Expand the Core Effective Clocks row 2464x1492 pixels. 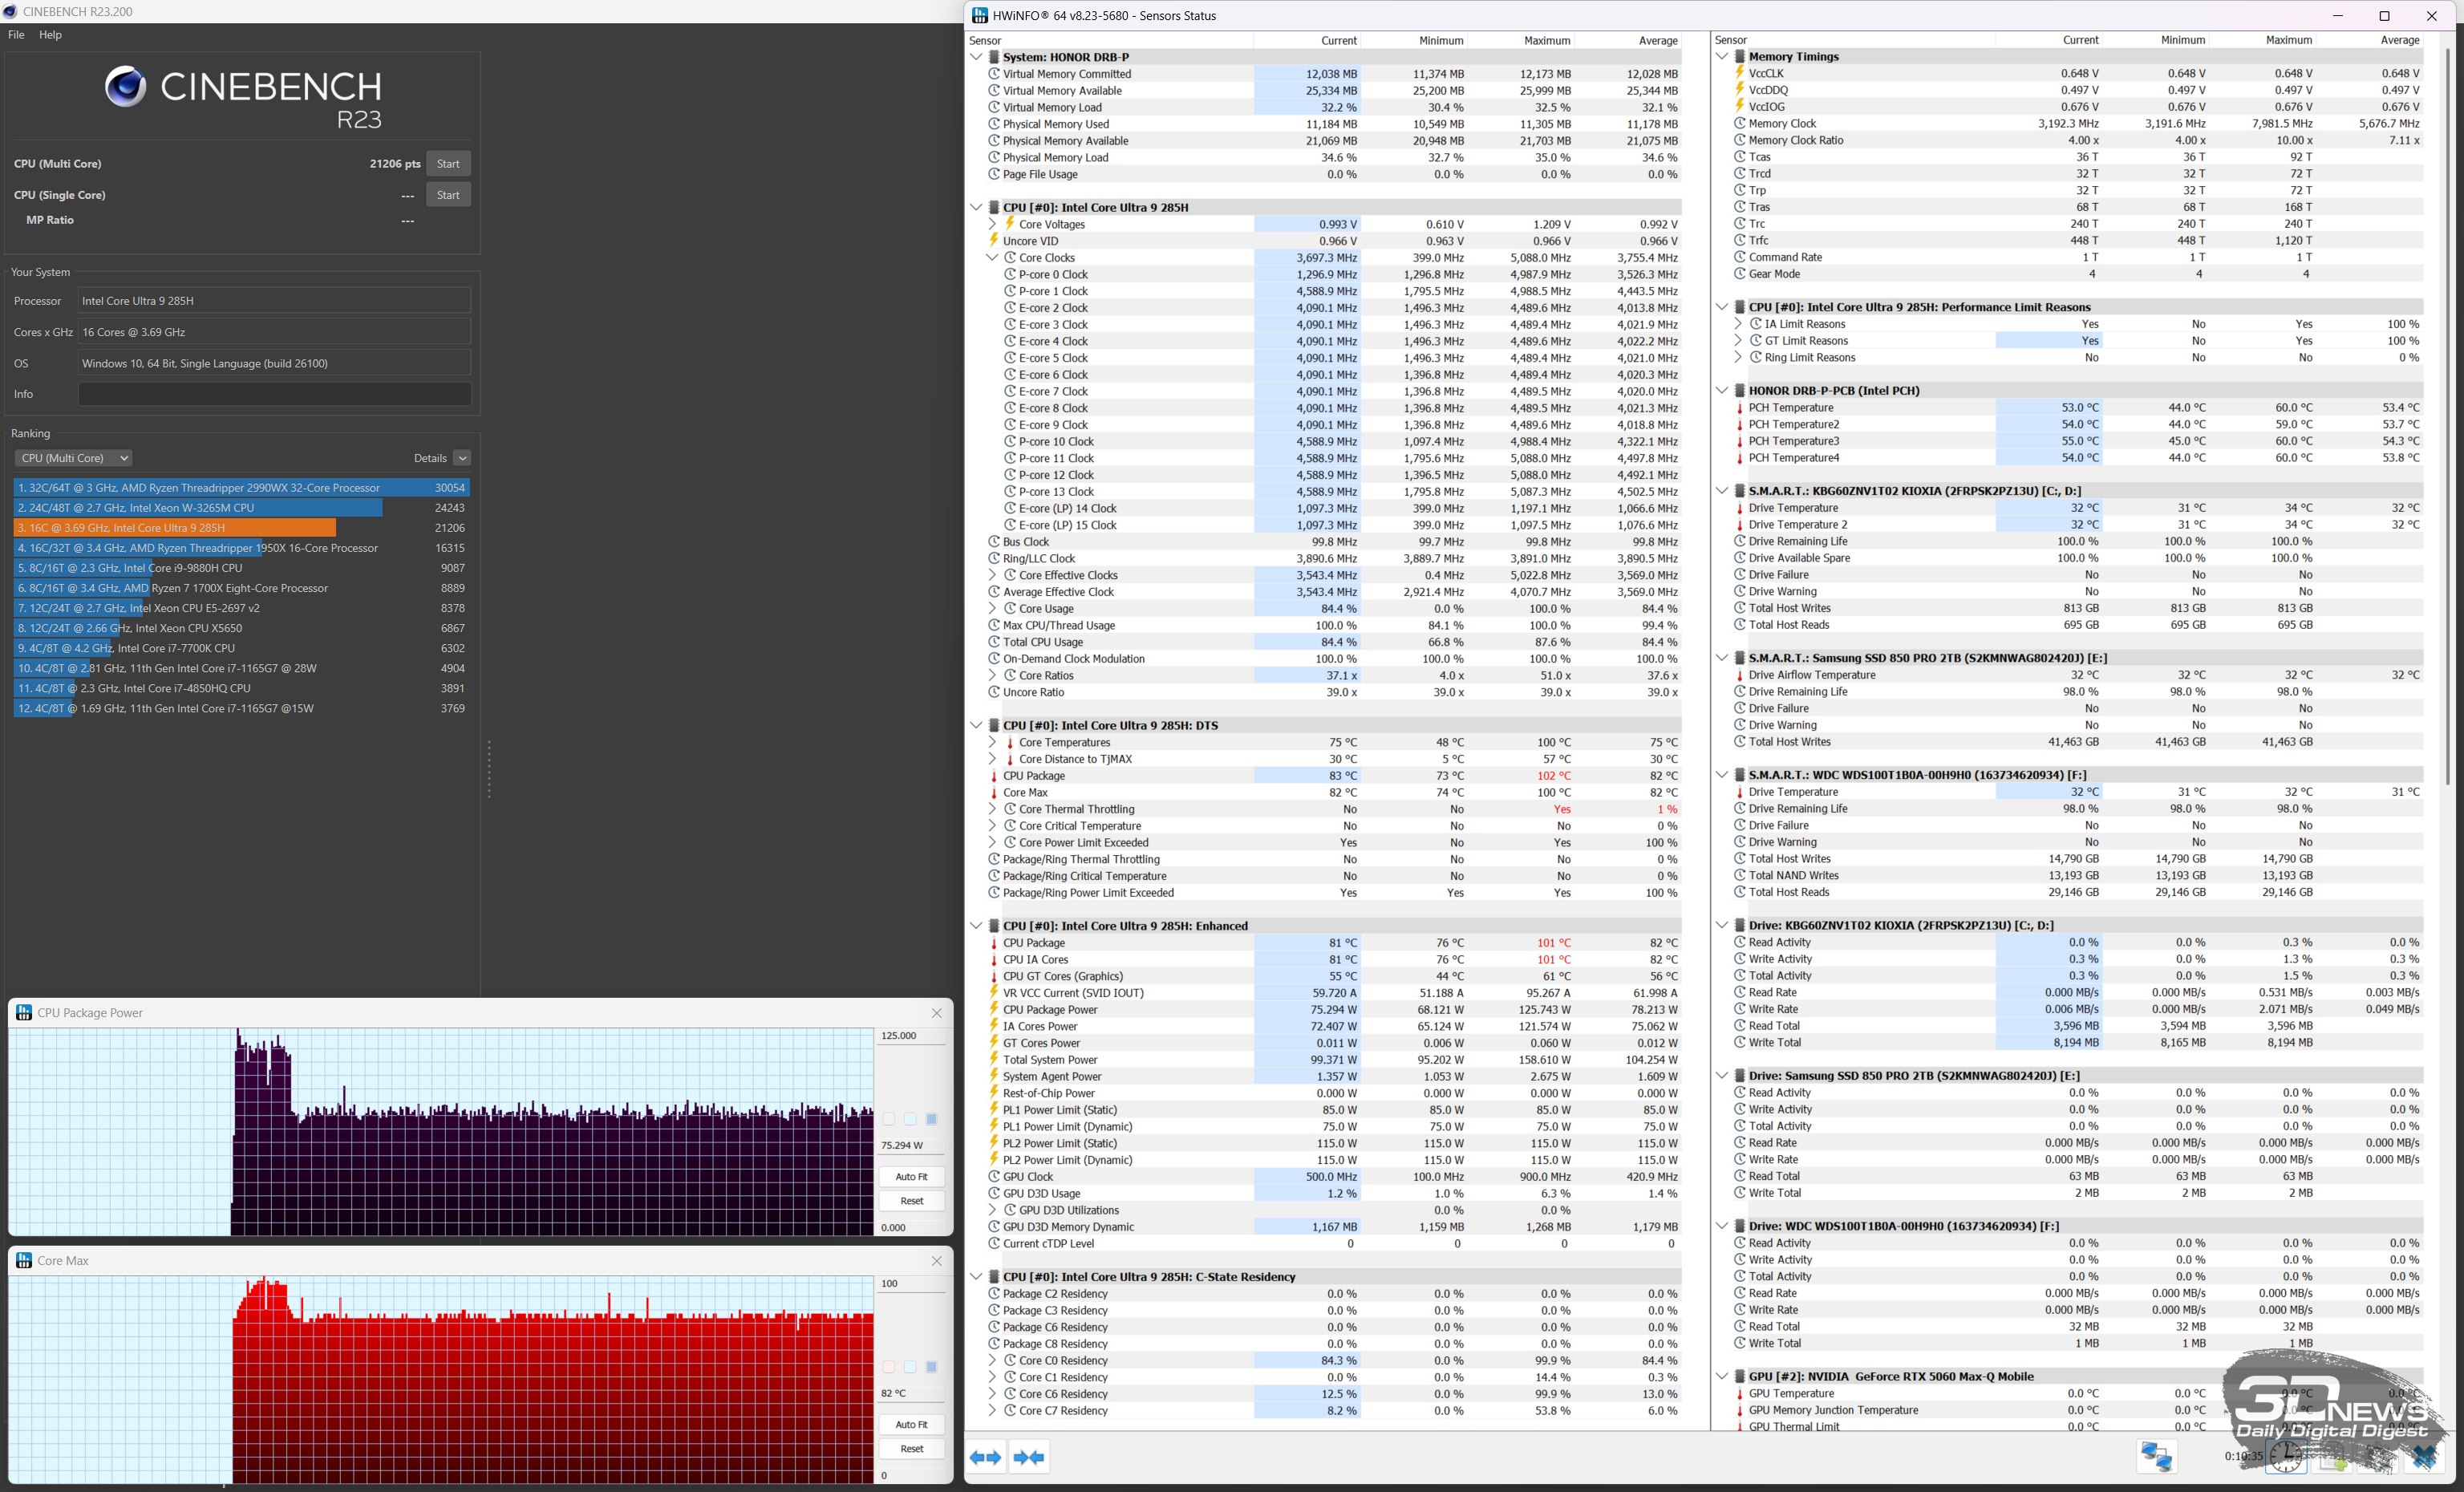tap(992, 575)
